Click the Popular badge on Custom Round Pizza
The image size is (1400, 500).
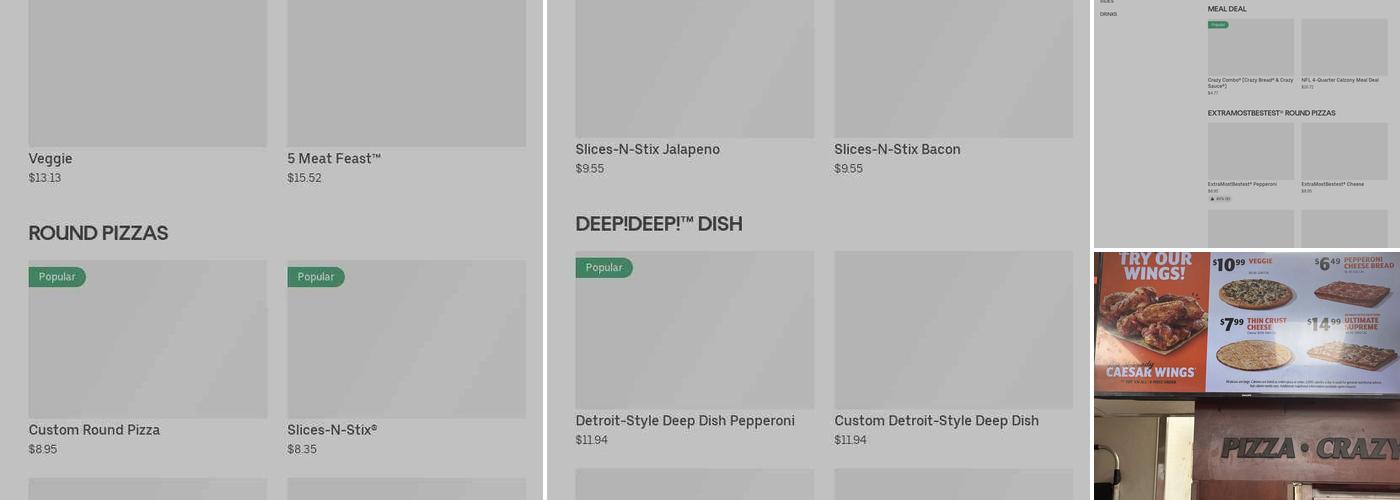(57, 277)
